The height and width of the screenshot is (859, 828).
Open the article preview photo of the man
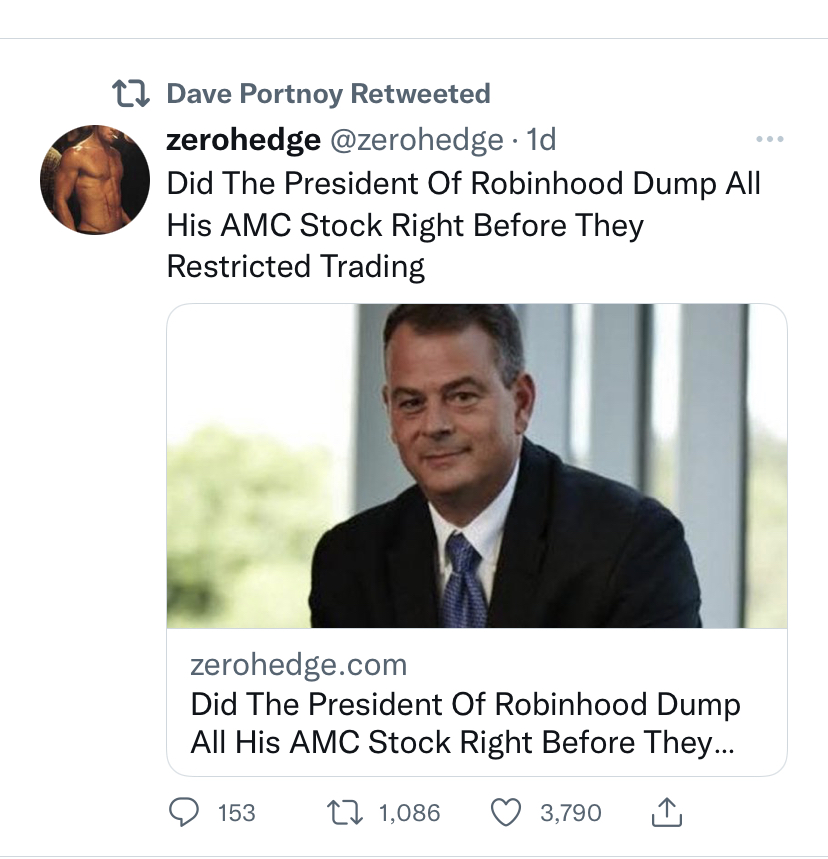coord(476,466)
